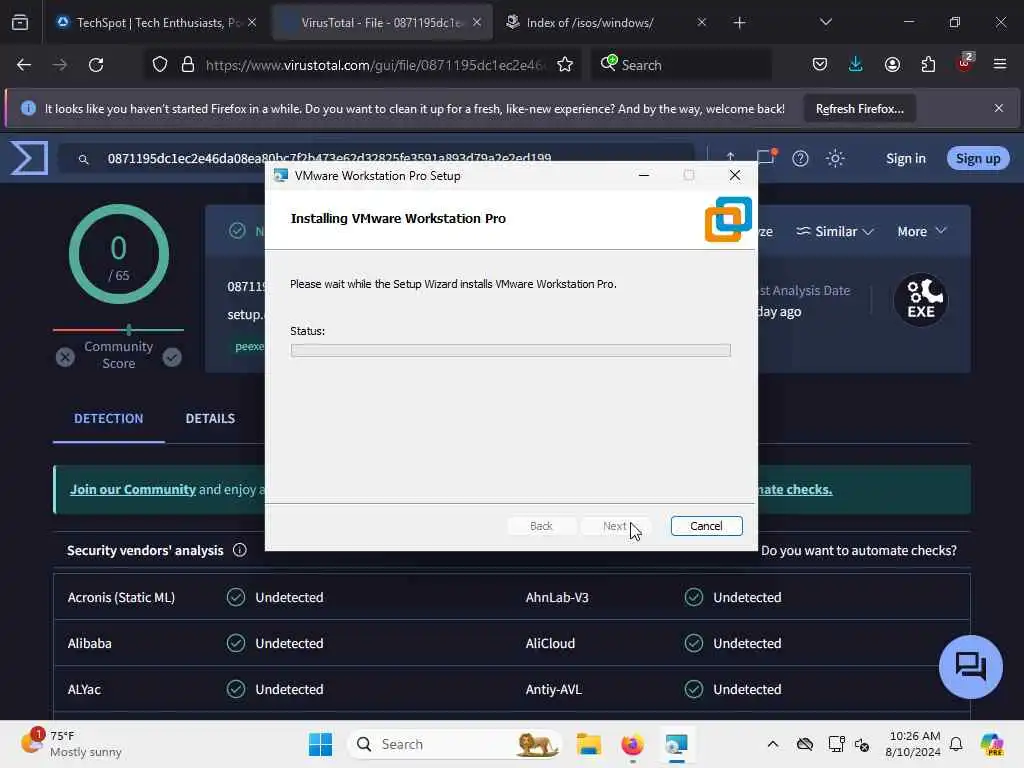
Task: Click the Antiy-AVL vendor name
Action: point(553,690)
